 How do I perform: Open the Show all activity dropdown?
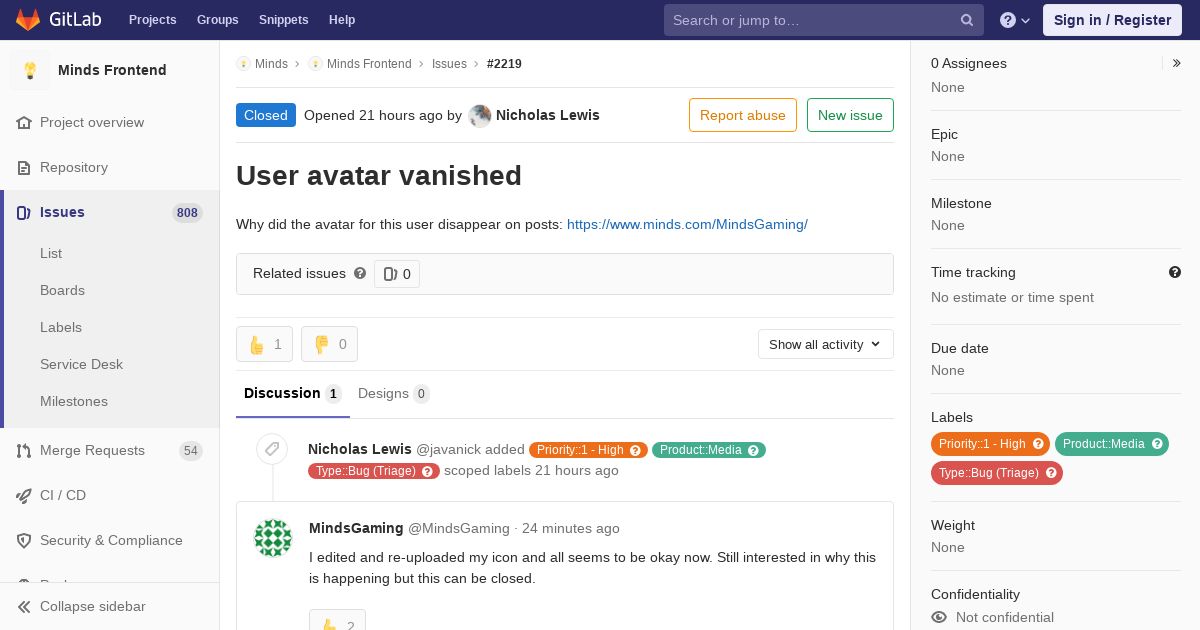point(826,344)
